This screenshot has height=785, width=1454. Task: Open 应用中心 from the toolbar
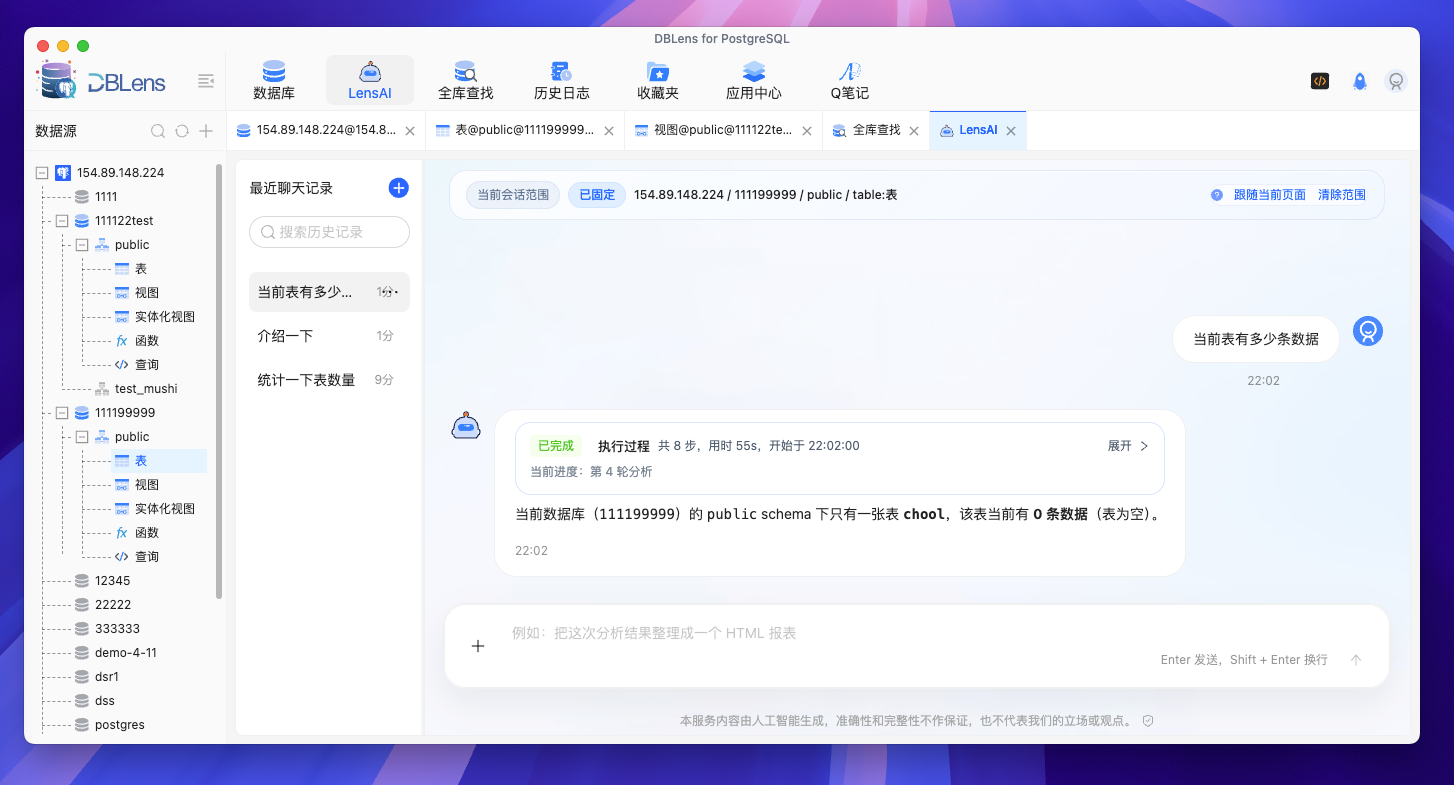pyautogui.click(x=754, y=80)
